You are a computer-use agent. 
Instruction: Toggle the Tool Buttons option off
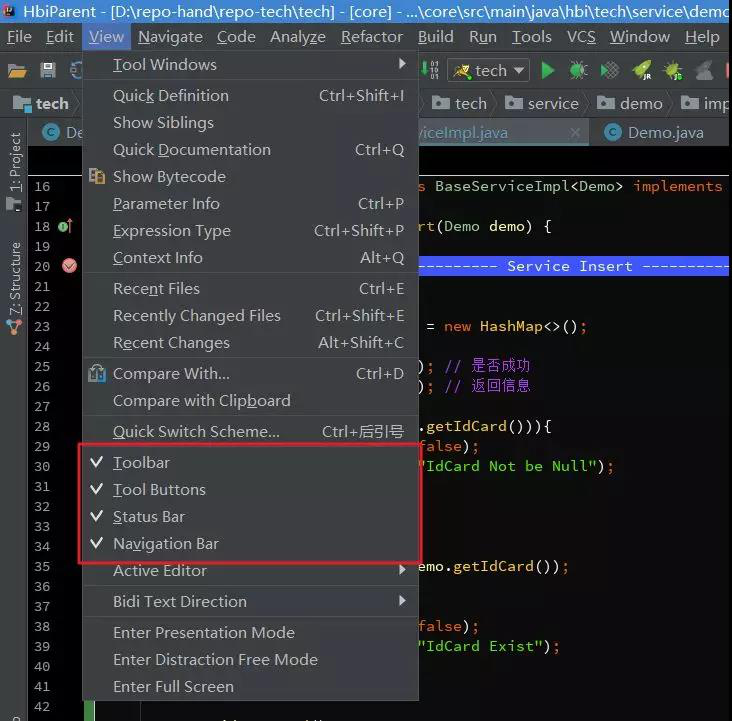(x=159, y=490)
